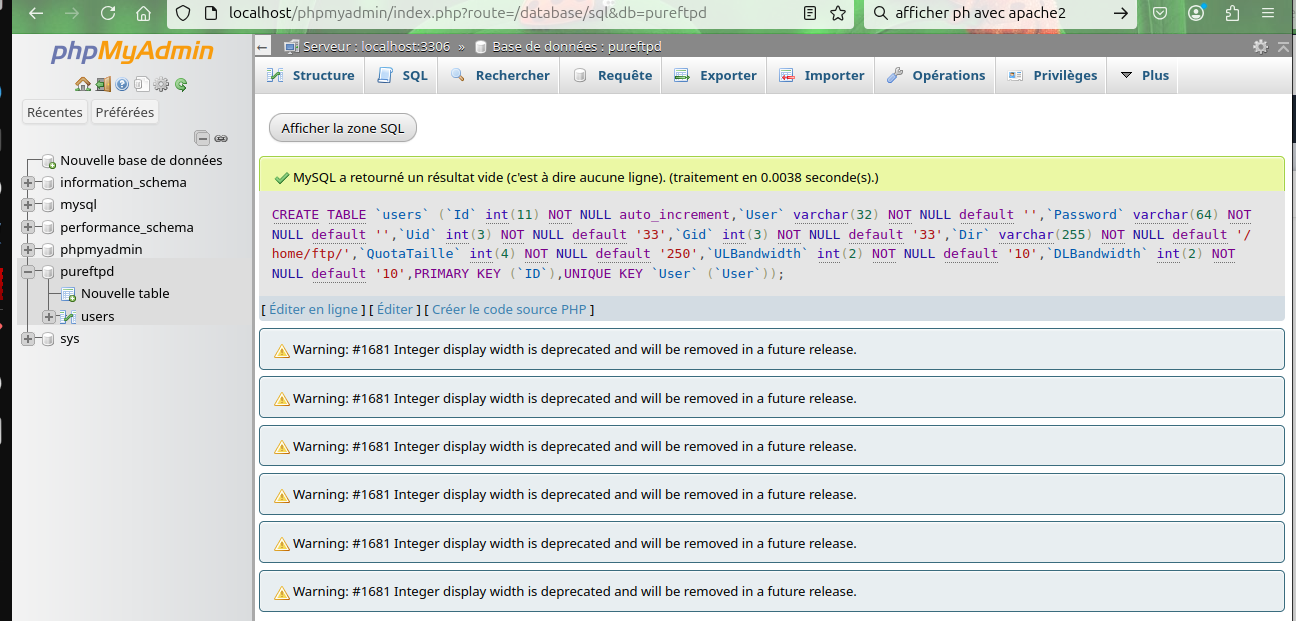Open navigation panel settings gear icon
This screenshot has height=621, width=1296.
tap(161, 85)
